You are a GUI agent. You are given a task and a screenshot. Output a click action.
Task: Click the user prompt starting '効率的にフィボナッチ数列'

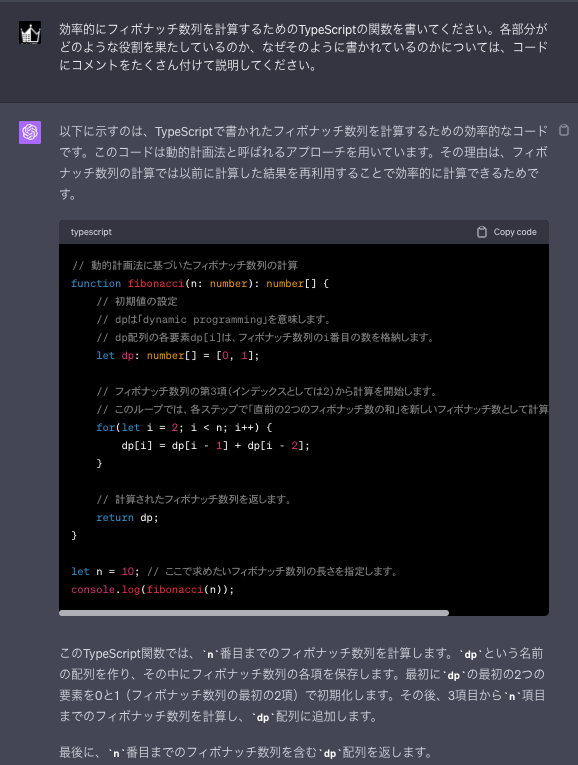[x=303, y=47]
